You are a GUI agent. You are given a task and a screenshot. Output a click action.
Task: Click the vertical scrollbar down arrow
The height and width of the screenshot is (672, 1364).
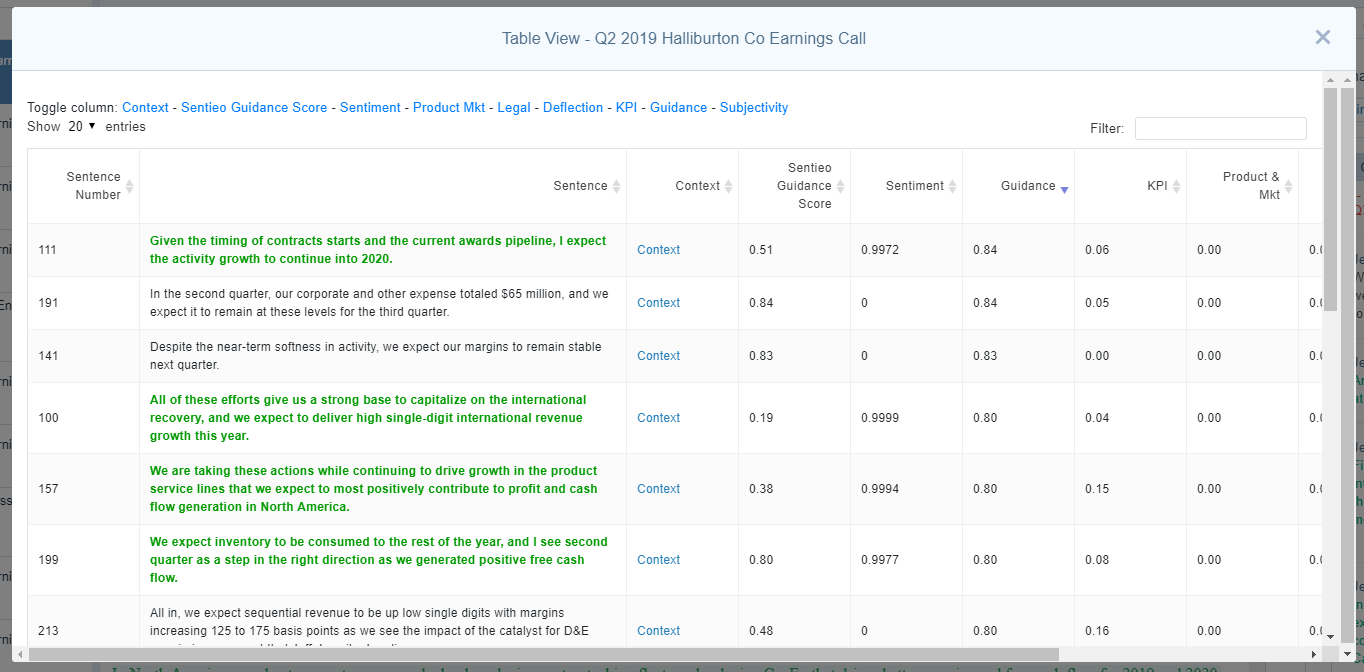tap(1330, 635)
